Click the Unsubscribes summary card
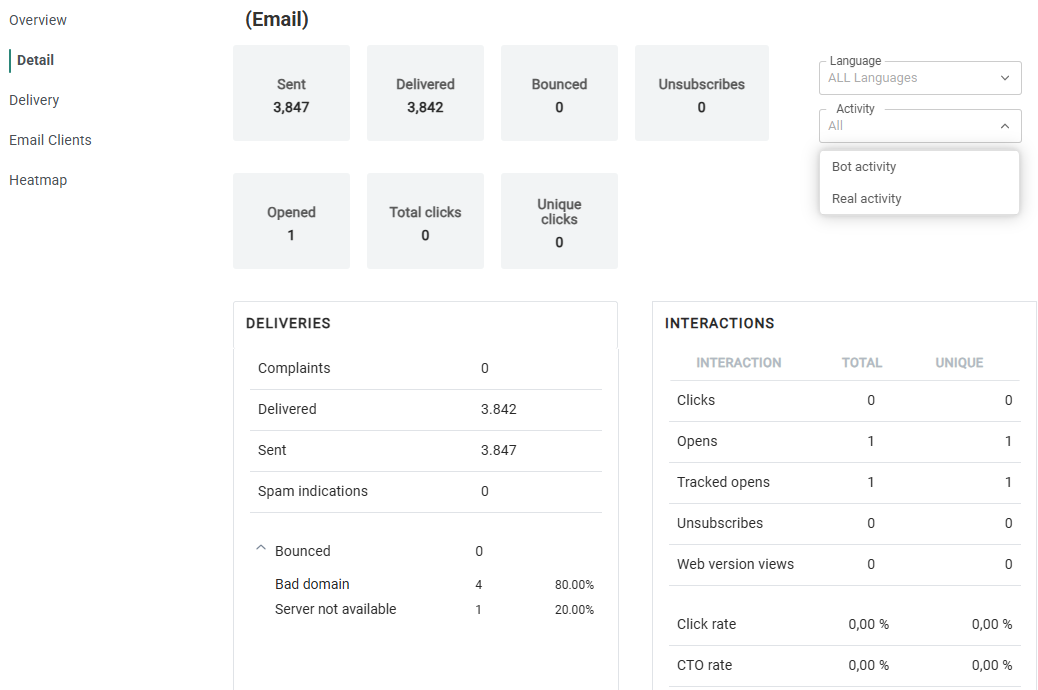This screenshot has width=1038, height=690. (701, 94)
